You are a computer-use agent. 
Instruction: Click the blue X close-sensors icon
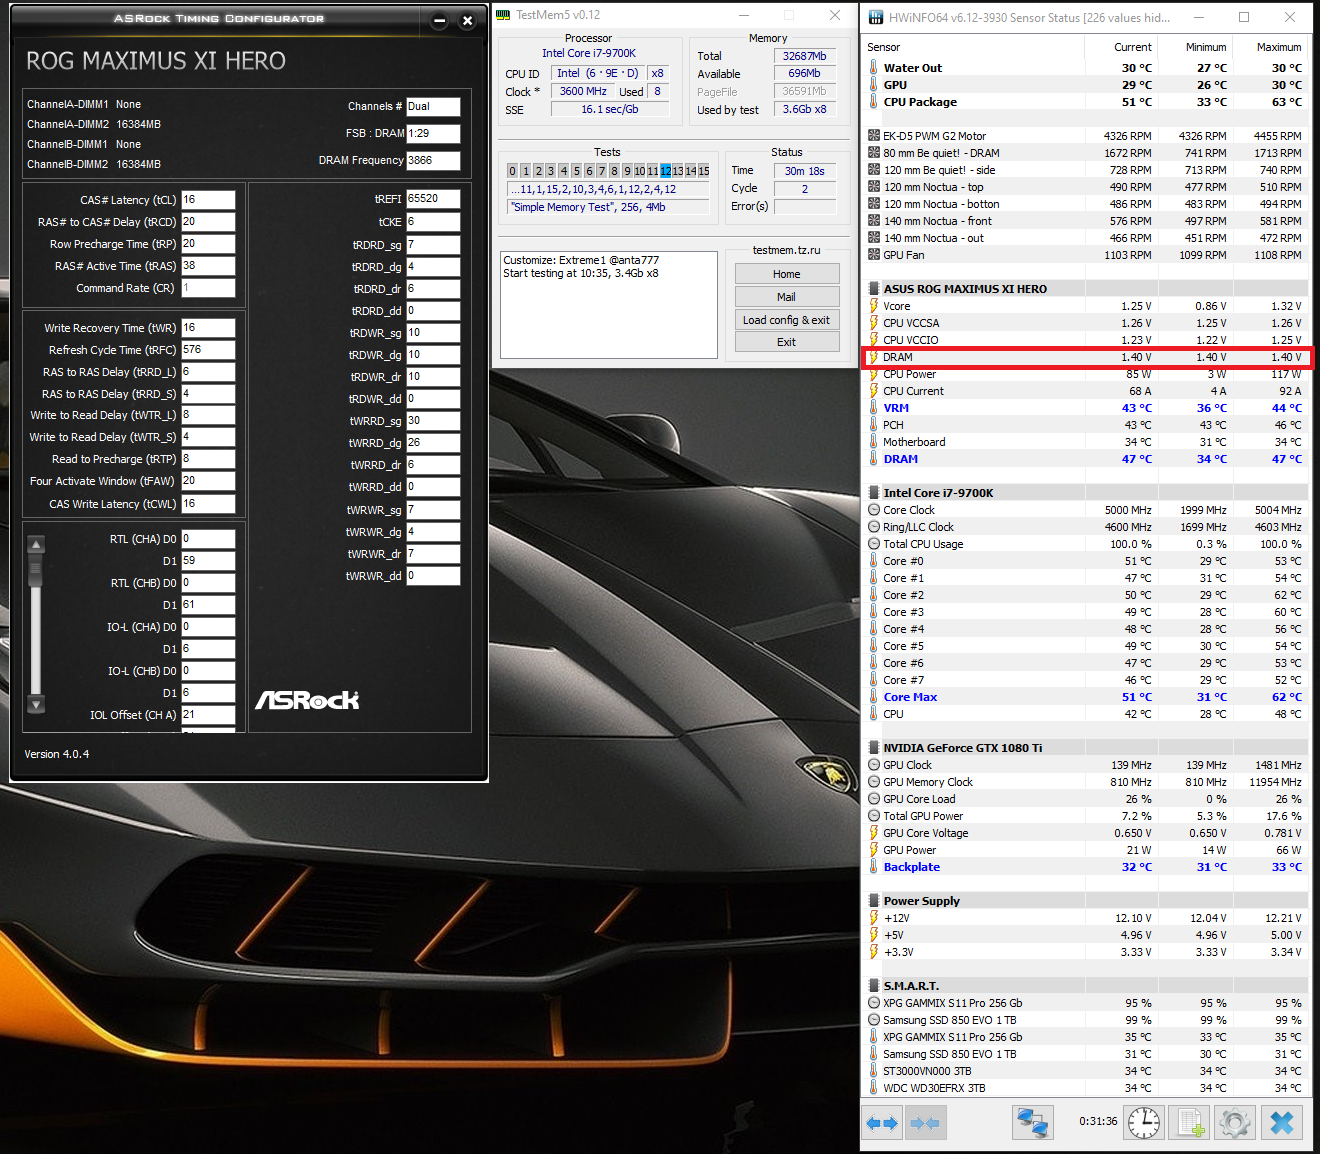point(1282,1123)
